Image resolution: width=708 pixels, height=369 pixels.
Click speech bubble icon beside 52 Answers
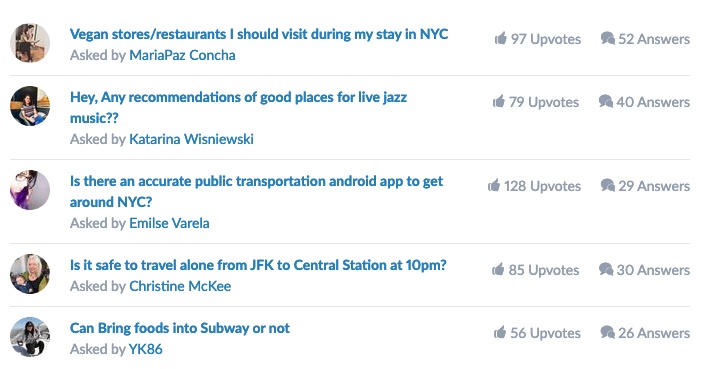click(x=608, y=38)
